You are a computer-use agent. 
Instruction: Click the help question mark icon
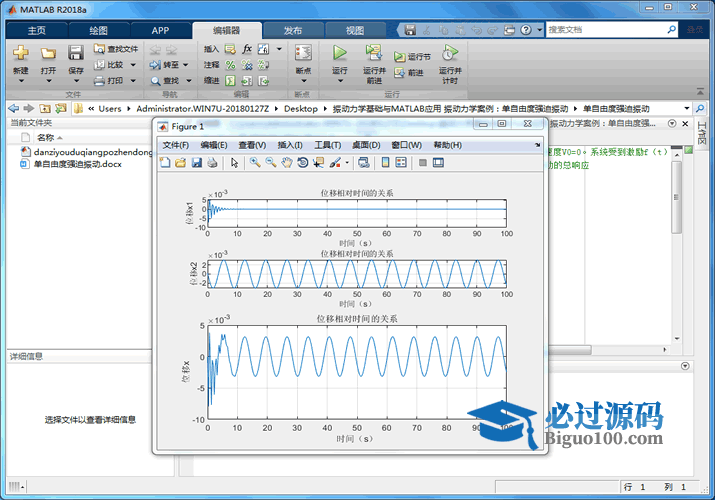click(526, 30)
